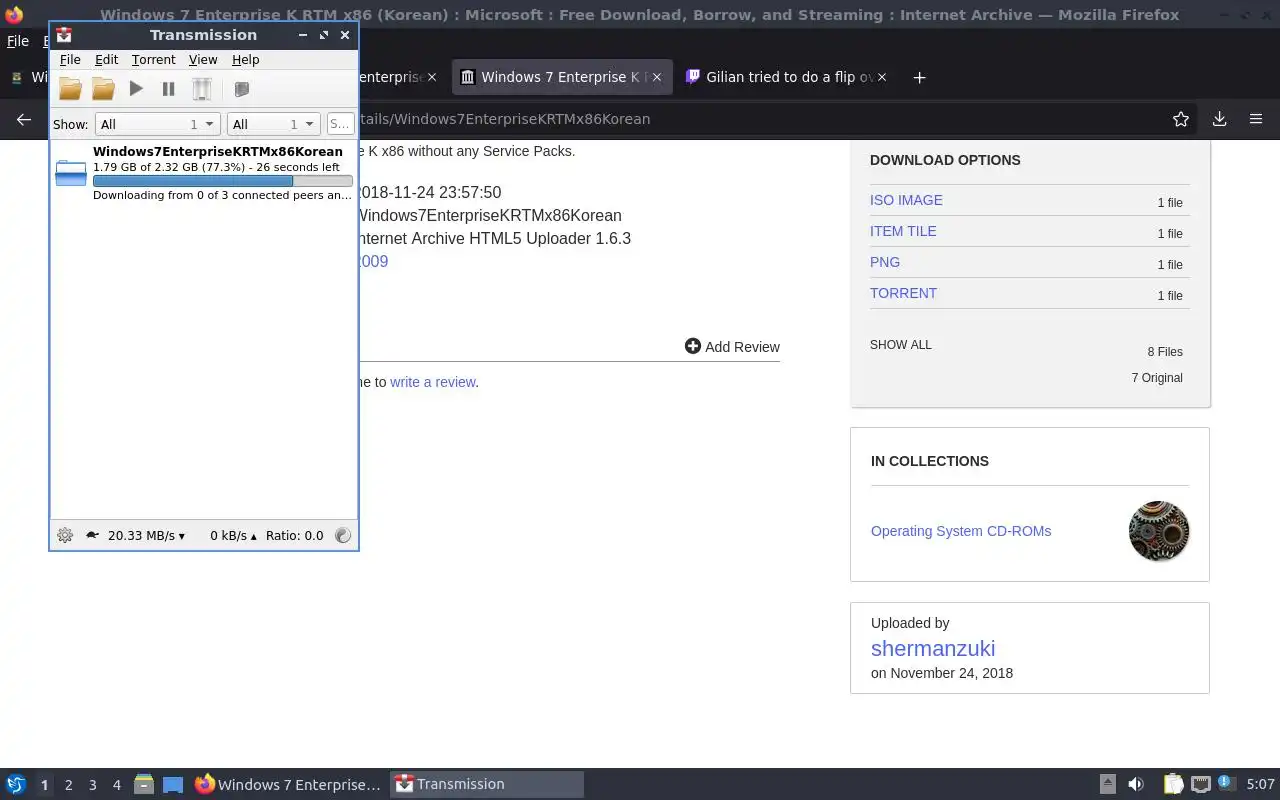Click the second folder icon in Transmission toolbar
1280x800 pixels.
(103, 89)
